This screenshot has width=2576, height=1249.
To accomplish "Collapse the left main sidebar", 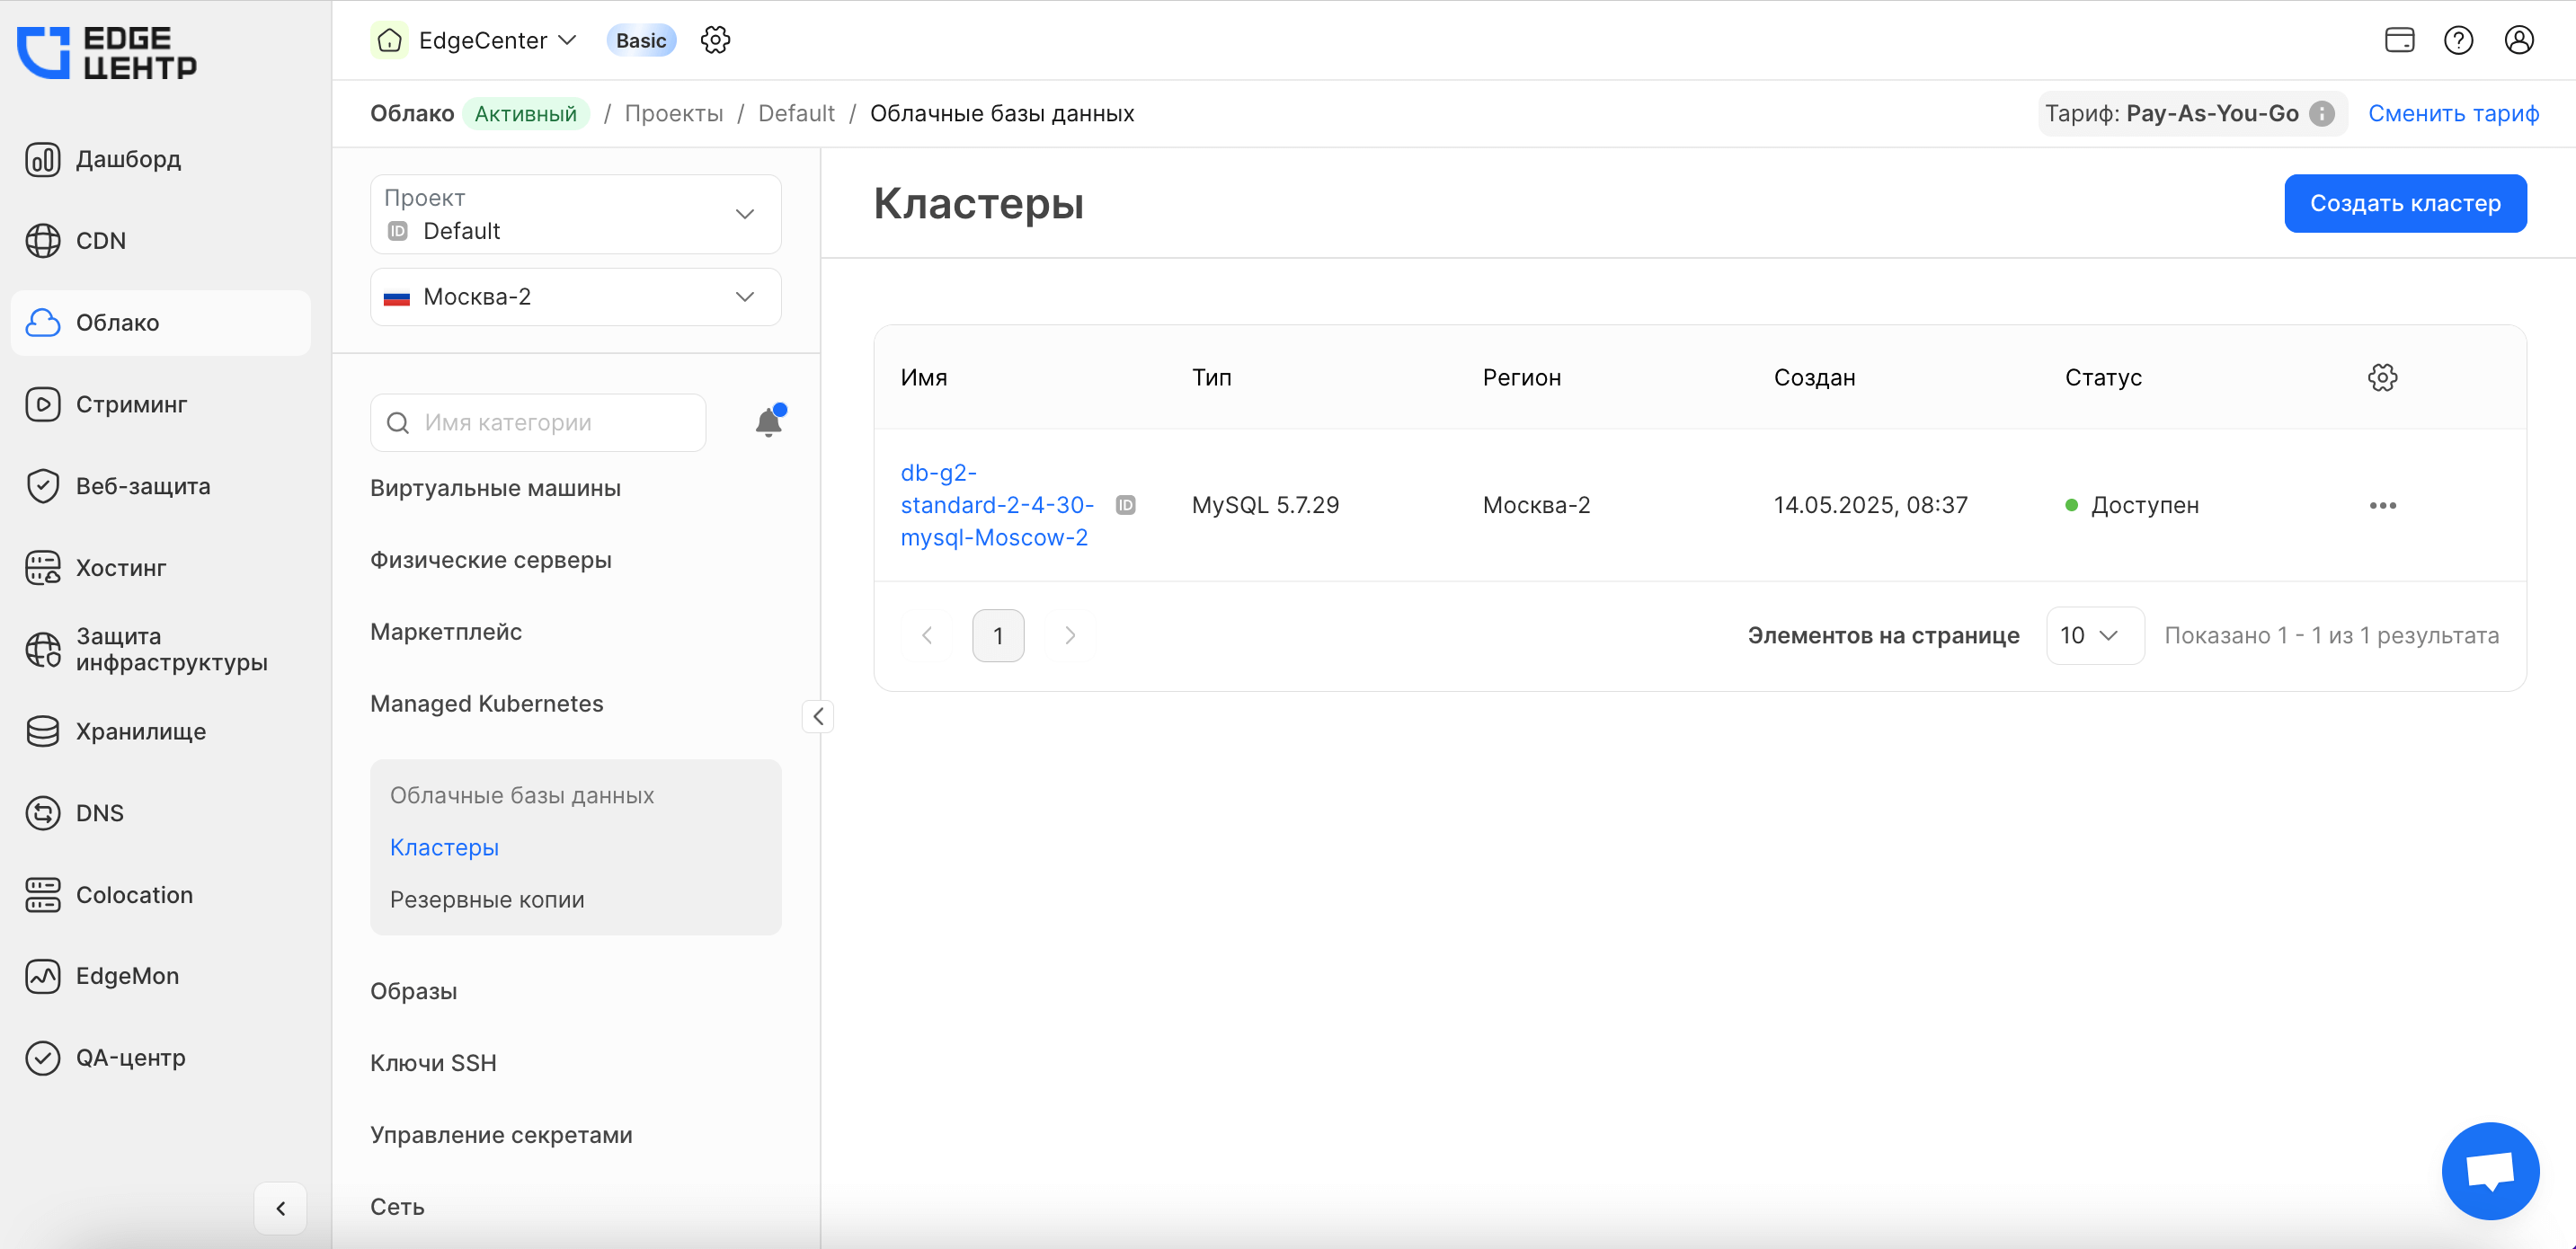I will 280,1208.
